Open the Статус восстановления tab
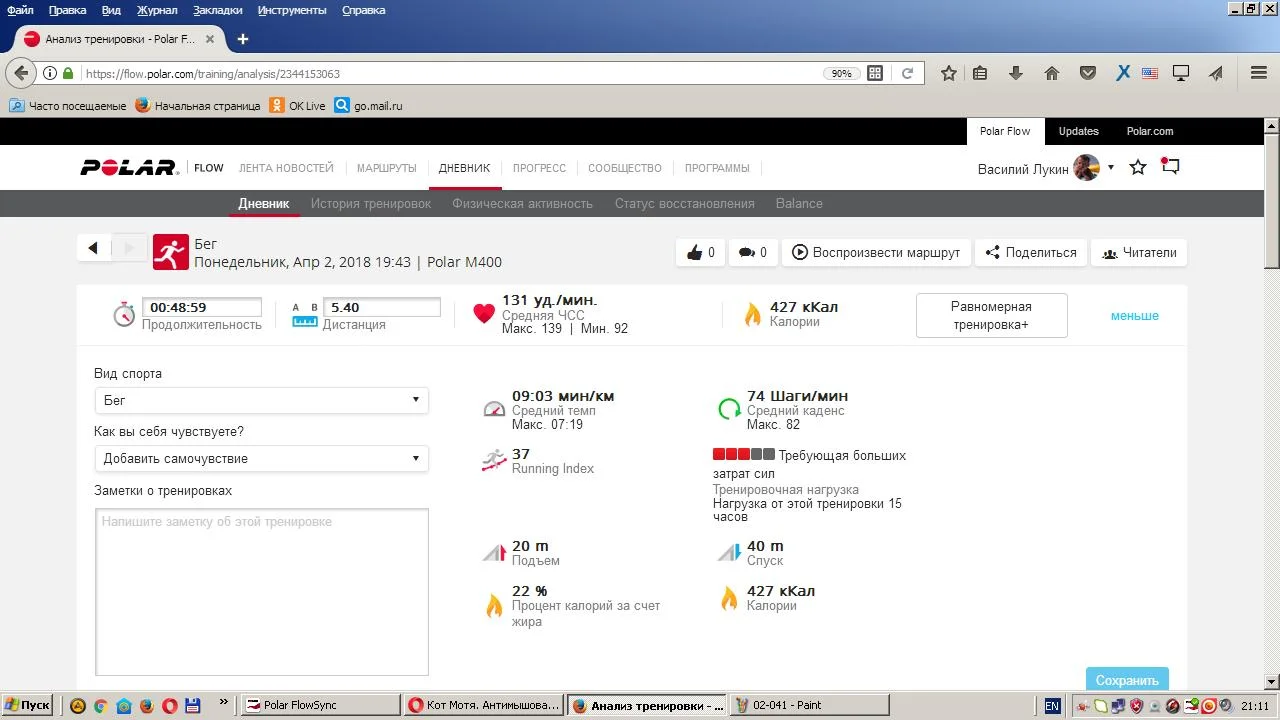Image resolution: width=1280 pixels, height=720 pixels. point(685,203)
